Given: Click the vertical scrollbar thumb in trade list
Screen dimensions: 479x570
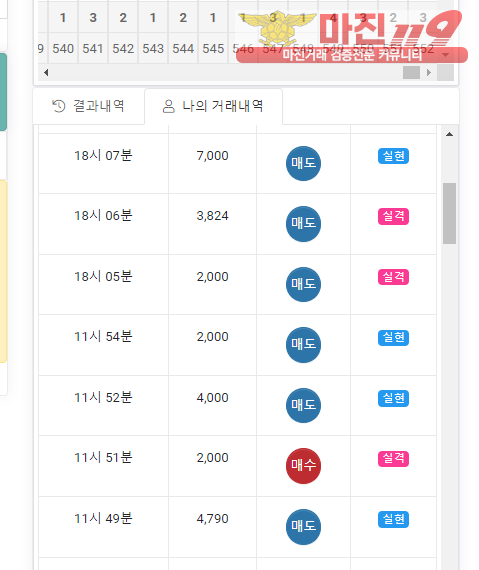Looking at the screenshot, I should (450, 213).
